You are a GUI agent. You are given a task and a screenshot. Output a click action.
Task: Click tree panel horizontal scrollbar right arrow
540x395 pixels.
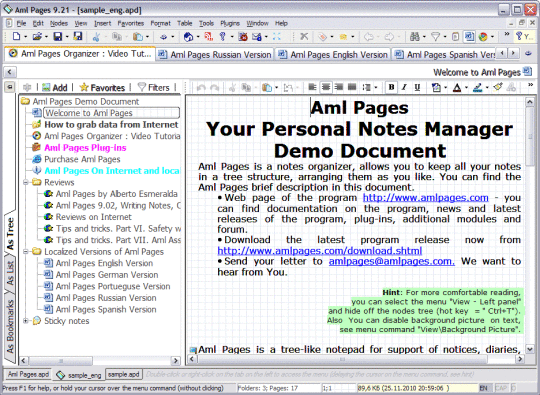175,361
